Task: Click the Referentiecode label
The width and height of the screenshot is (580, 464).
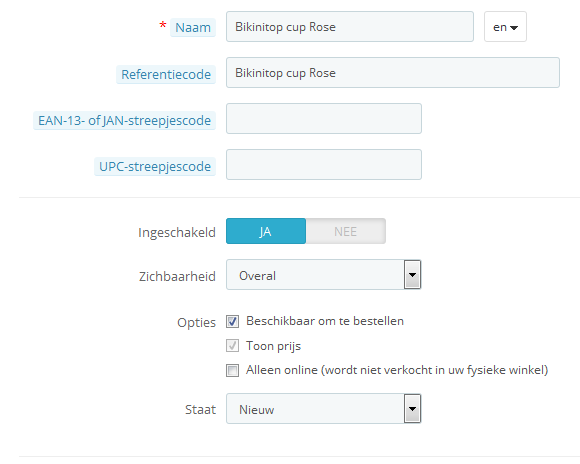Action: point(166,74)
